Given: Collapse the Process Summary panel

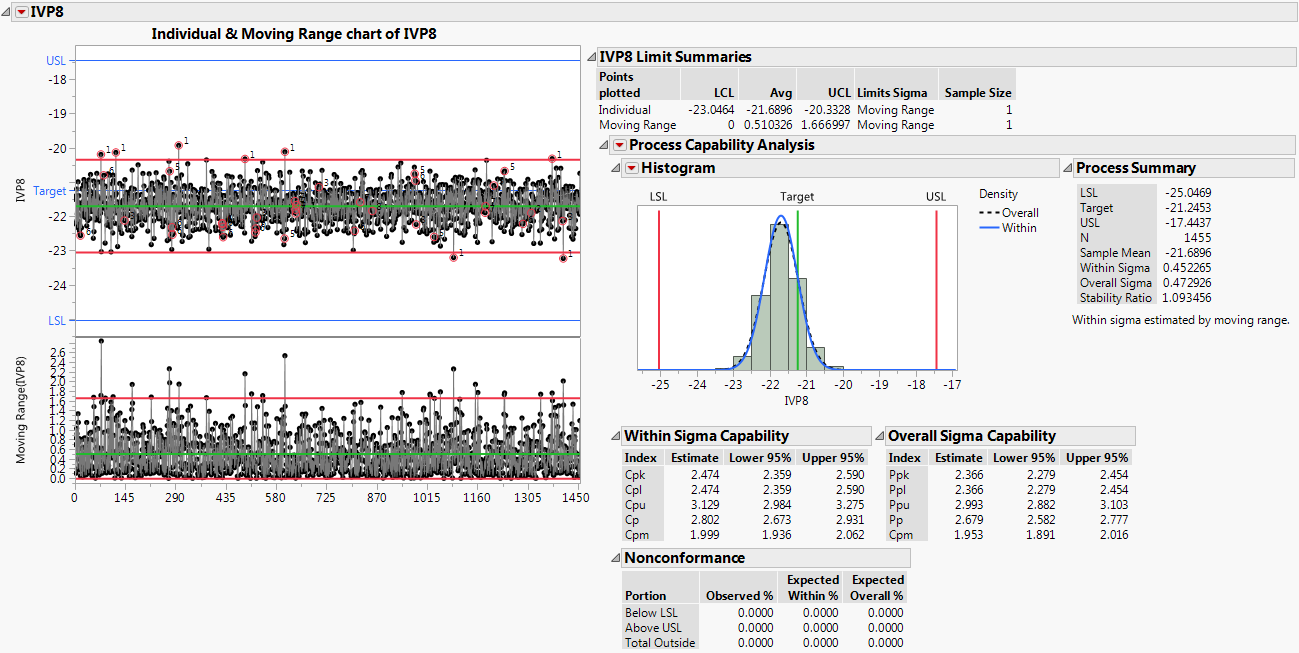Looking at the screenshot, I should pos(1067,168).
